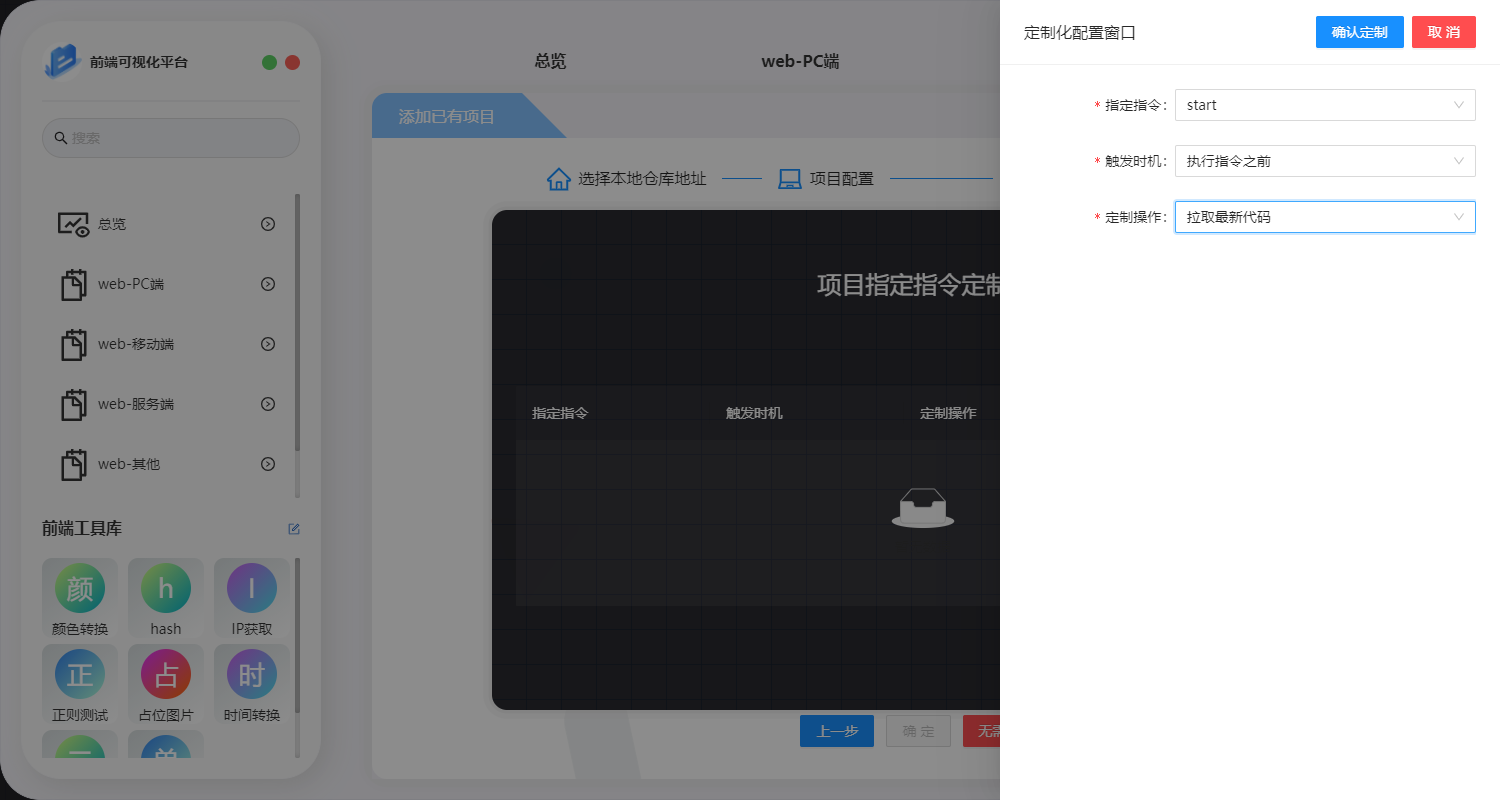Click the tool library scrollbar
1500x800 pixels.
point(297,636)
